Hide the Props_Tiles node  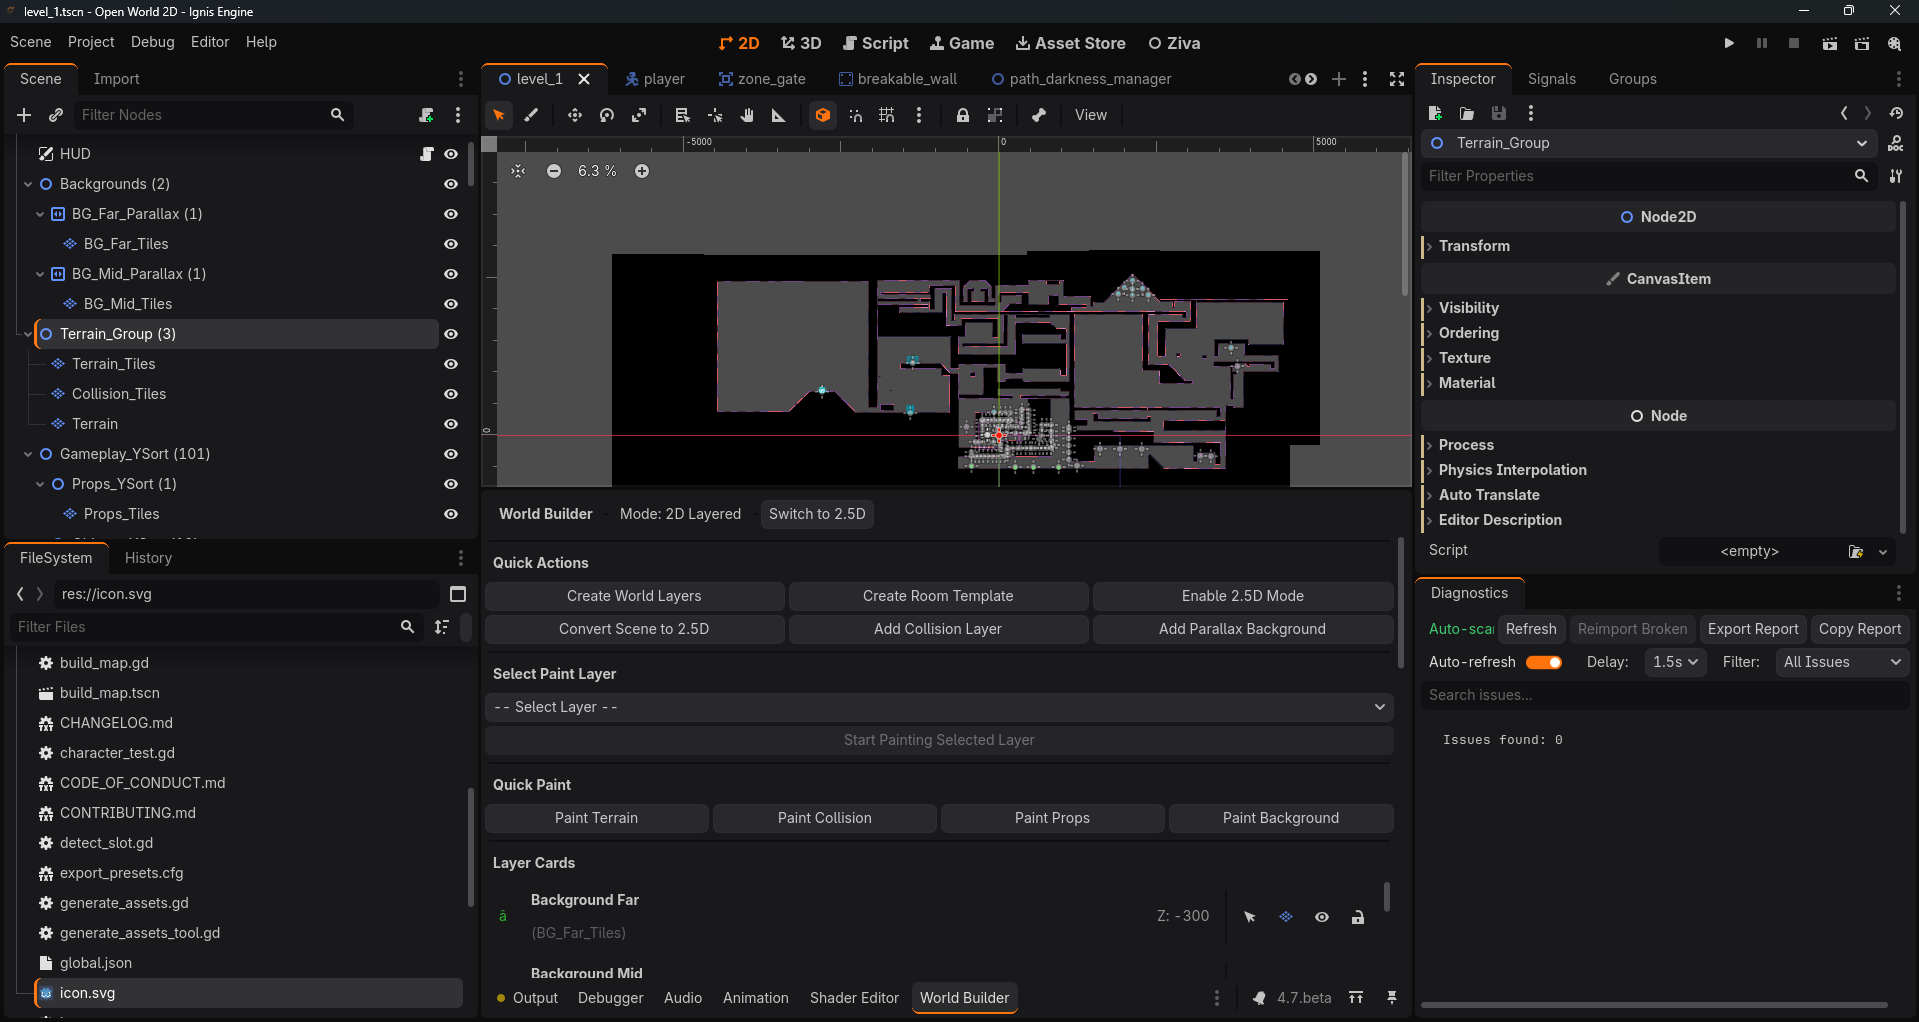coord(451,514)
